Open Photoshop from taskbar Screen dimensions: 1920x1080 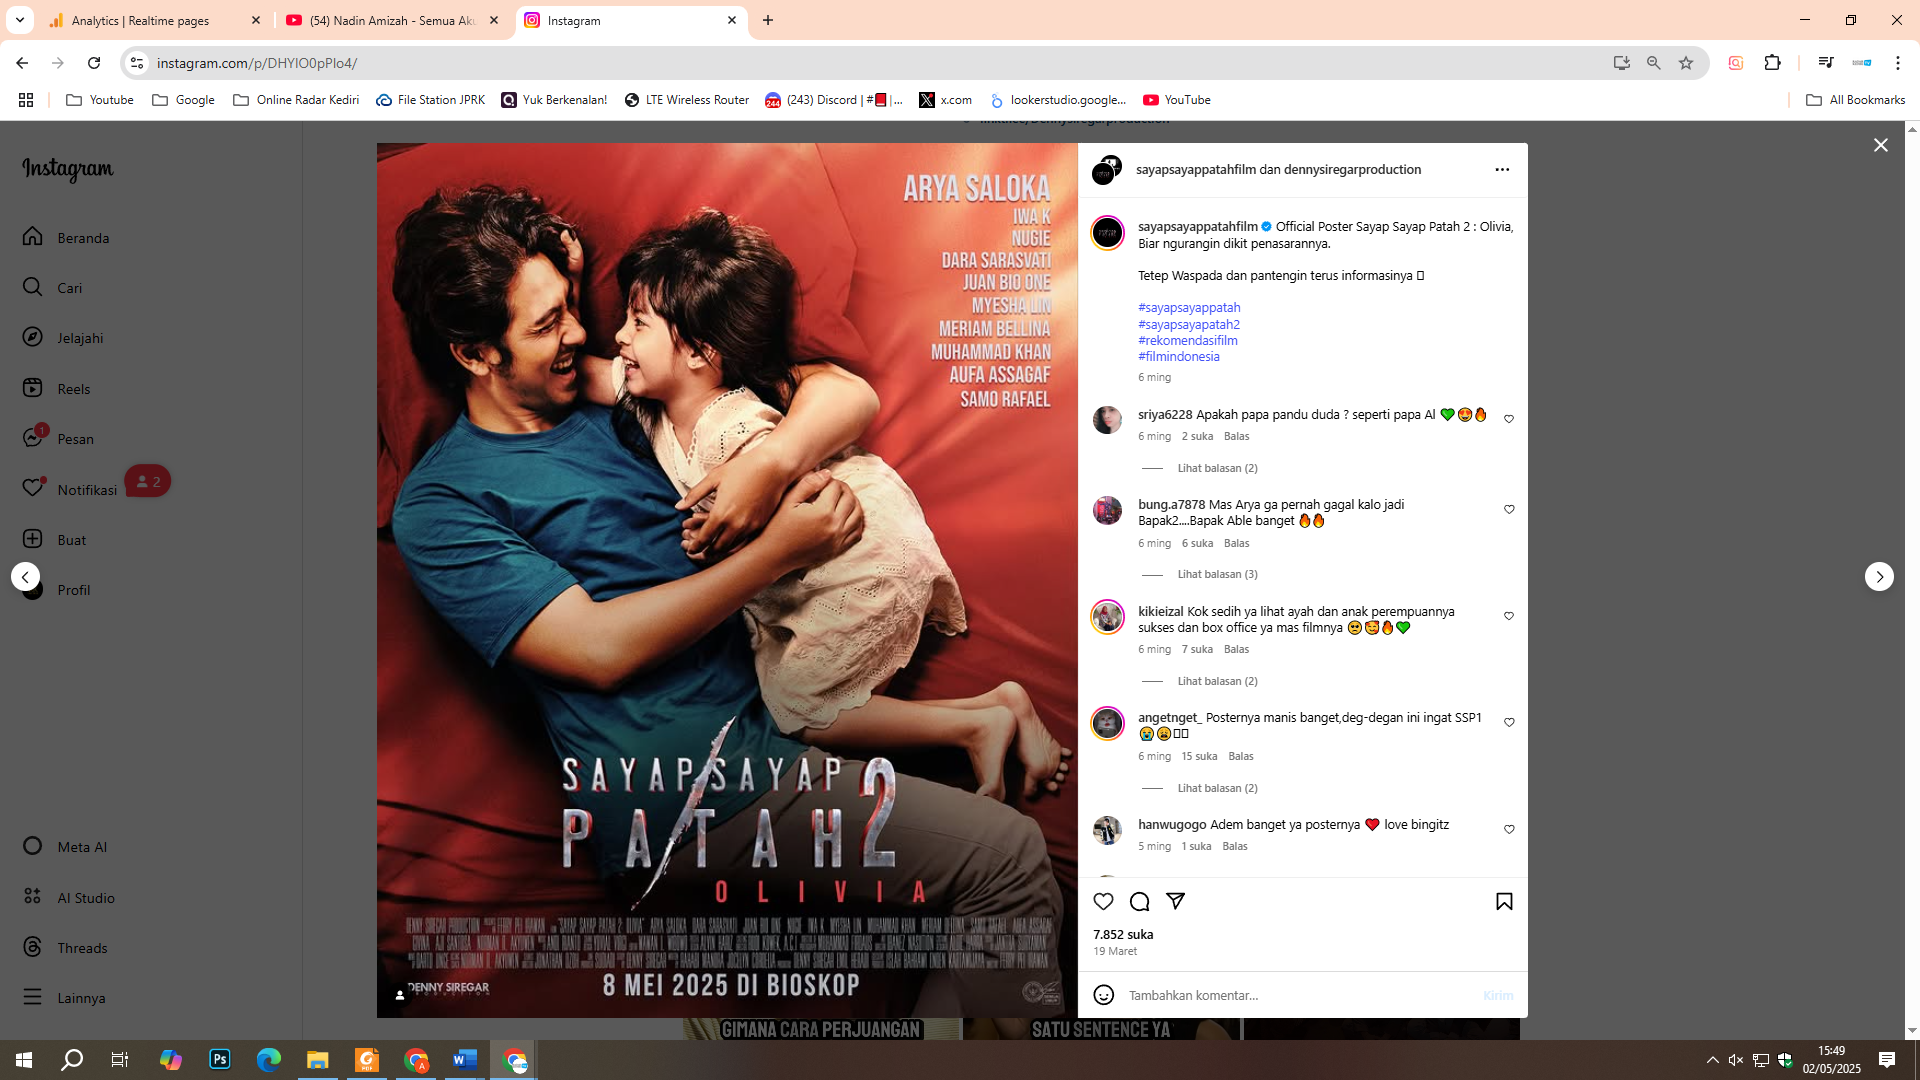[x=220, y=1059]
